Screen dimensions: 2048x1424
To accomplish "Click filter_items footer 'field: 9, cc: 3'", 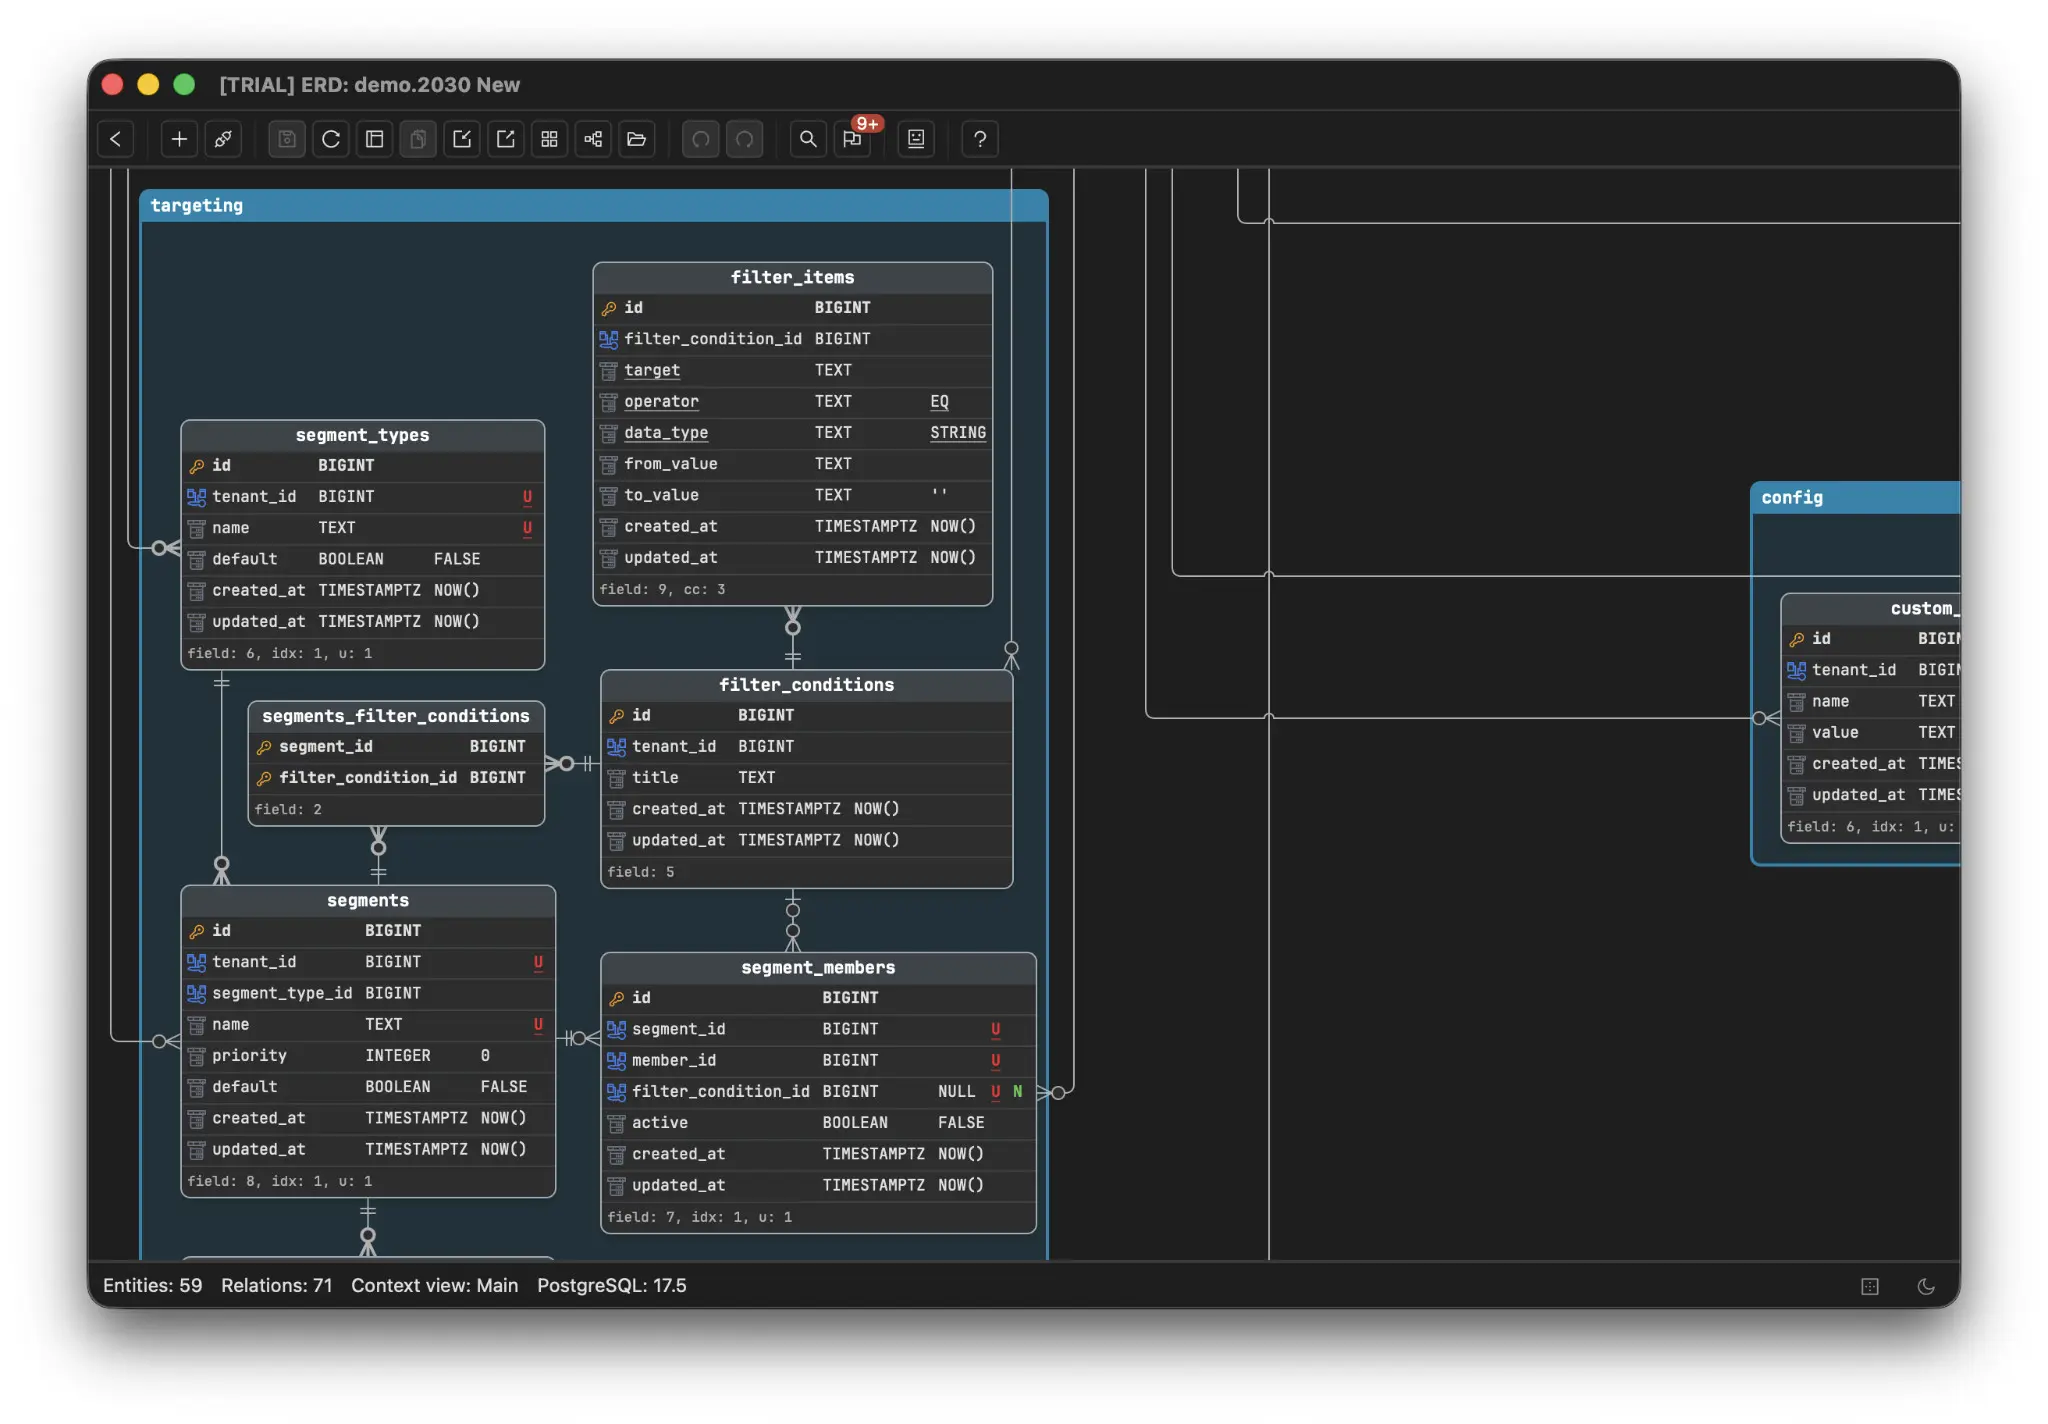I will click(662, 590).
